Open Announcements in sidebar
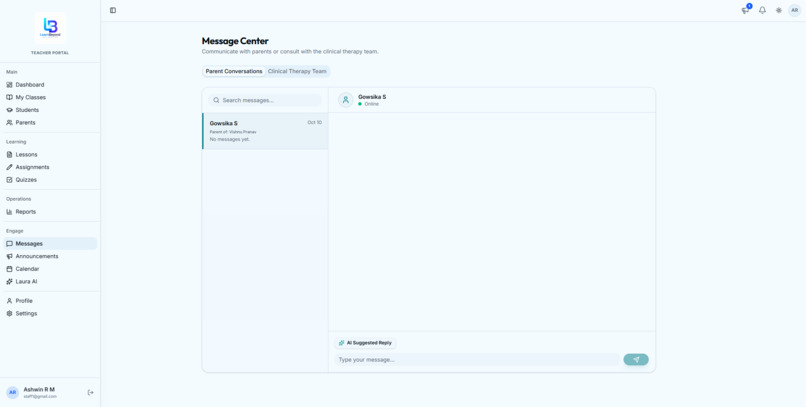Screen dimensions: 806x407 50,256
